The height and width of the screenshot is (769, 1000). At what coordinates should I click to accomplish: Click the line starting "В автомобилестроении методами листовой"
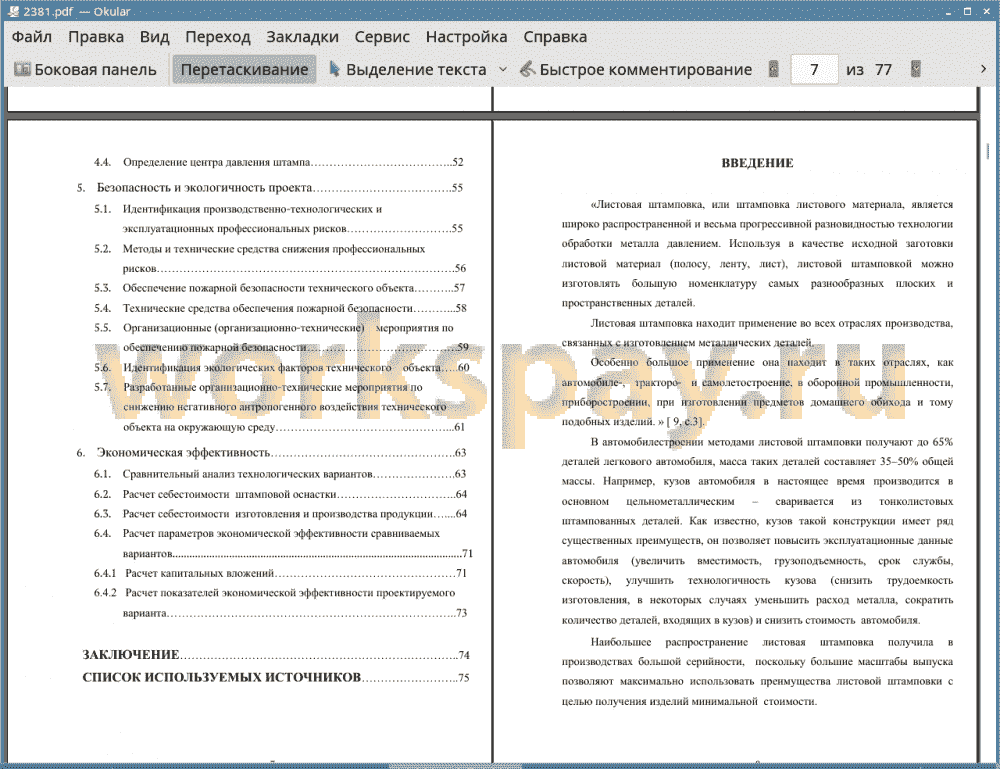[x=772, y=442]
